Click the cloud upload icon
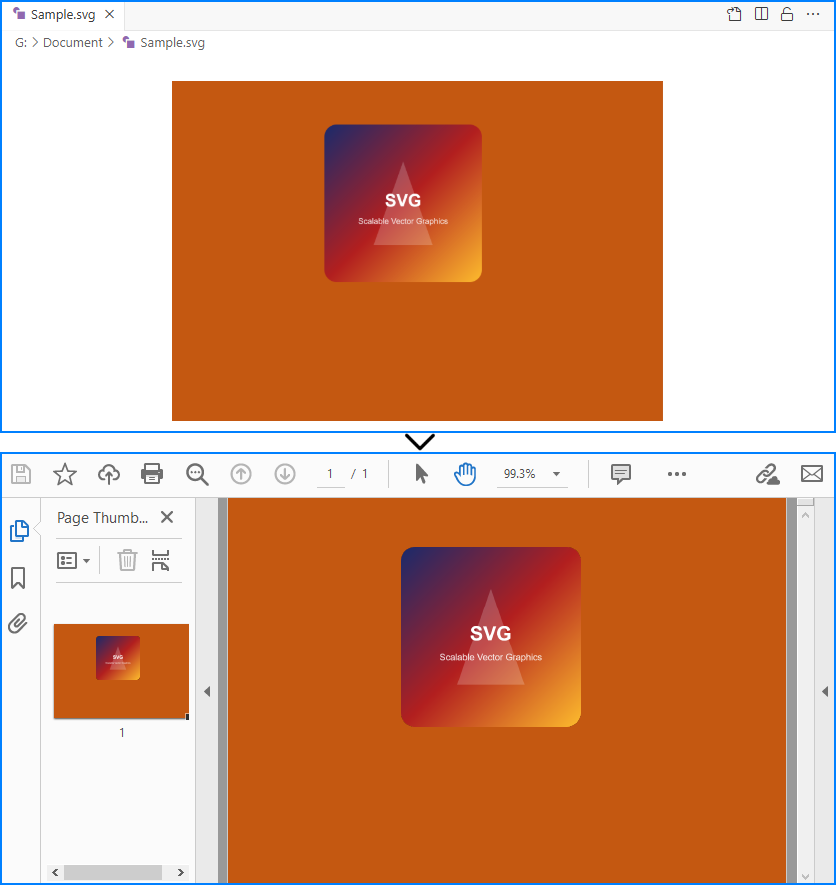This screenshot has width=836, height=885. 109,474
